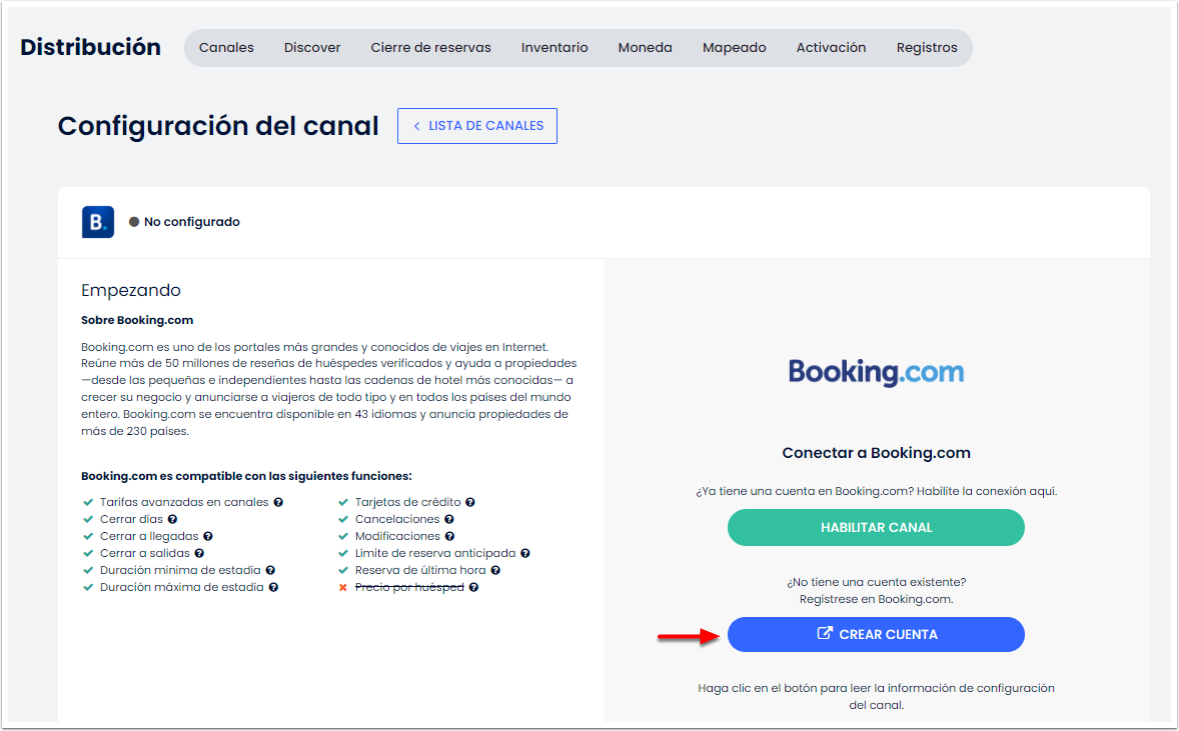Click the Booking.com 'B' channel logo icon
The height and width of the screenshot is (731, 1179).
[98, 222]
